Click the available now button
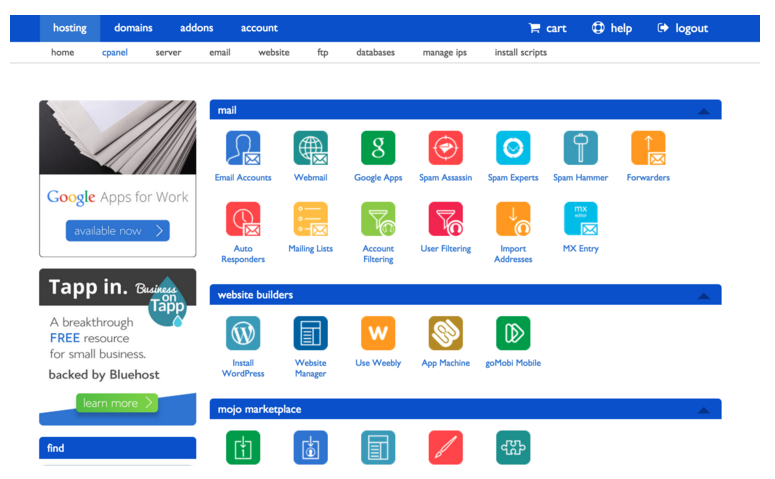Viewport: 775px width, 479px height. [118, 231]
